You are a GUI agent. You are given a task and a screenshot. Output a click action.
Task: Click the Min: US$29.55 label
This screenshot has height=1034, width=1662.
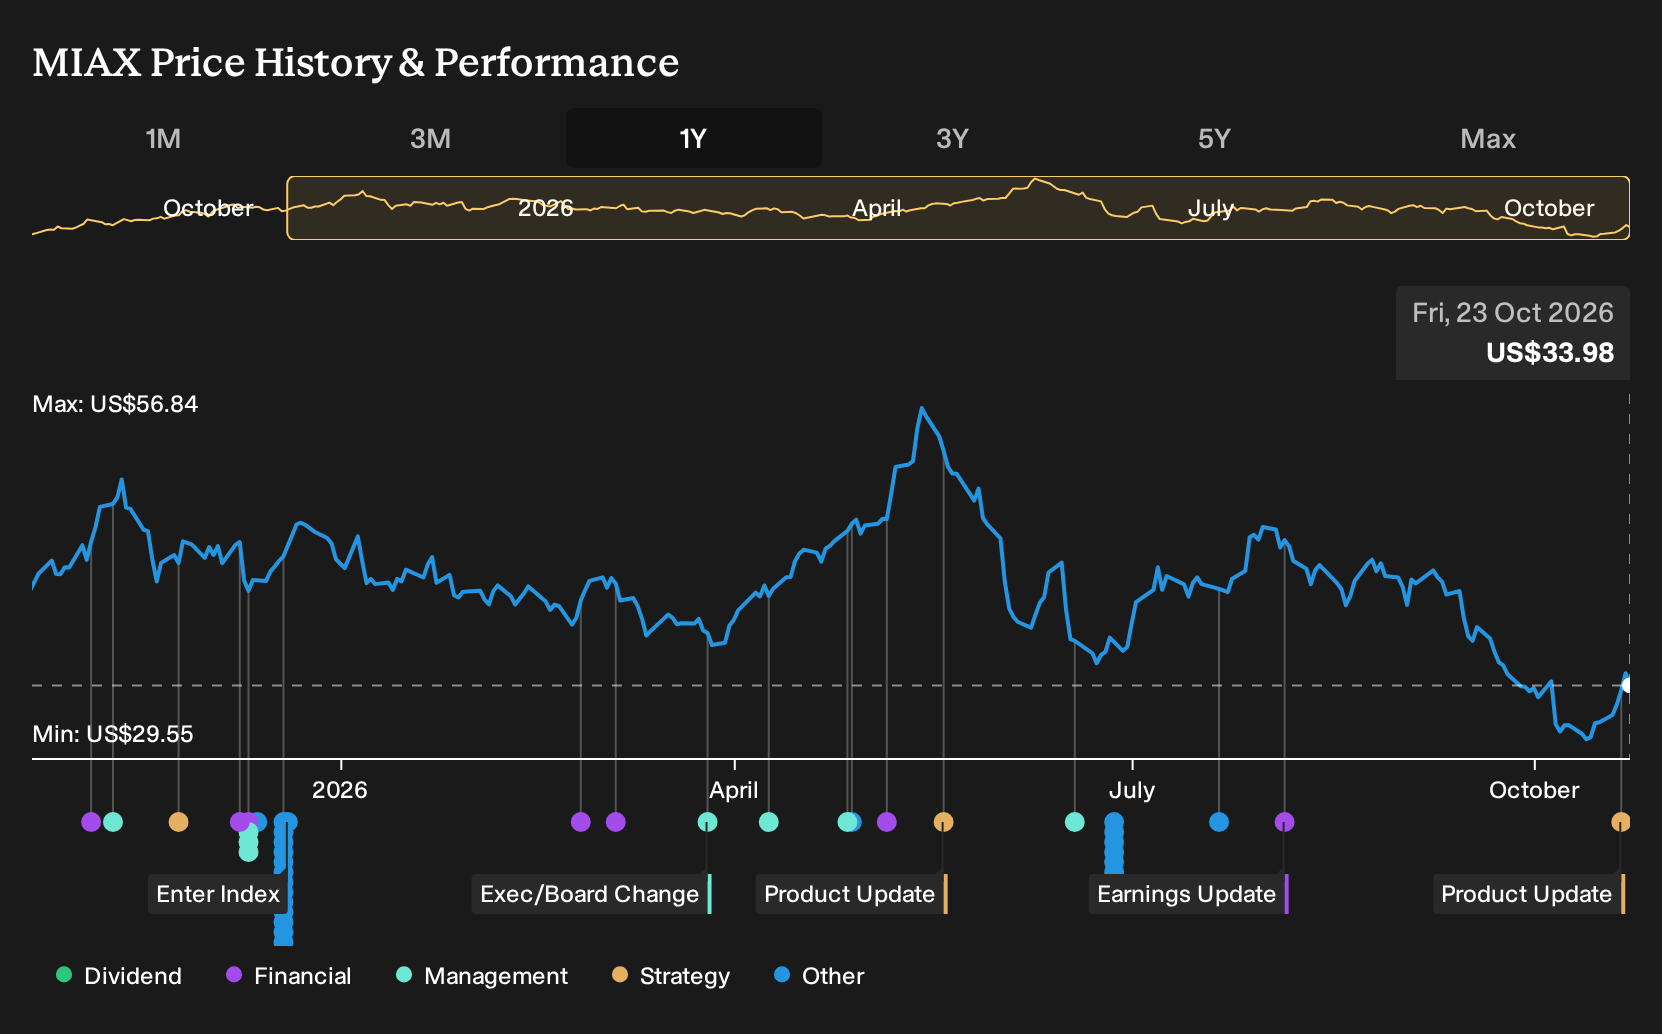click(113, 734)
